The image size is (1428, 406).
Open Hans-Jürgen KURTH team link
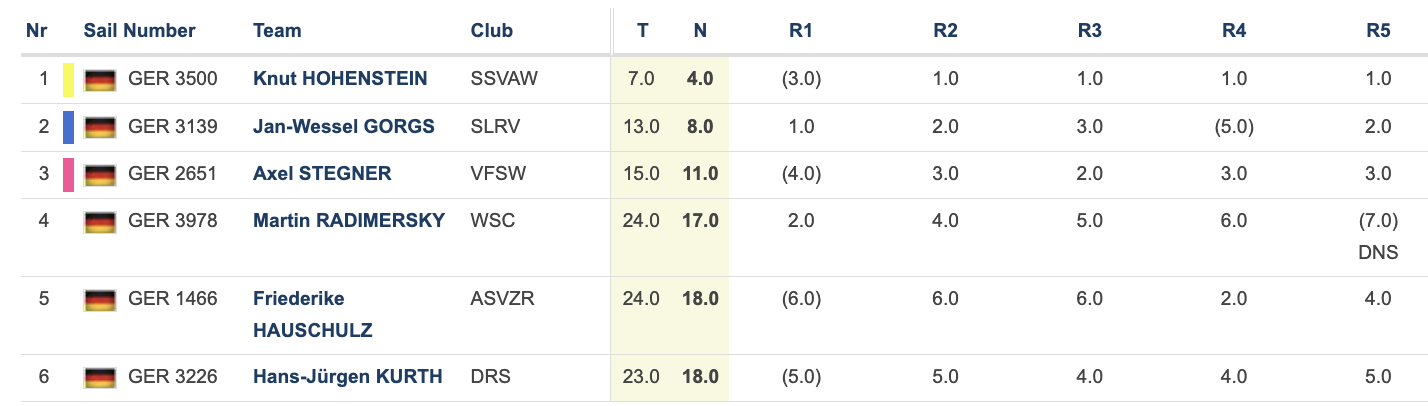click(347, 377)
